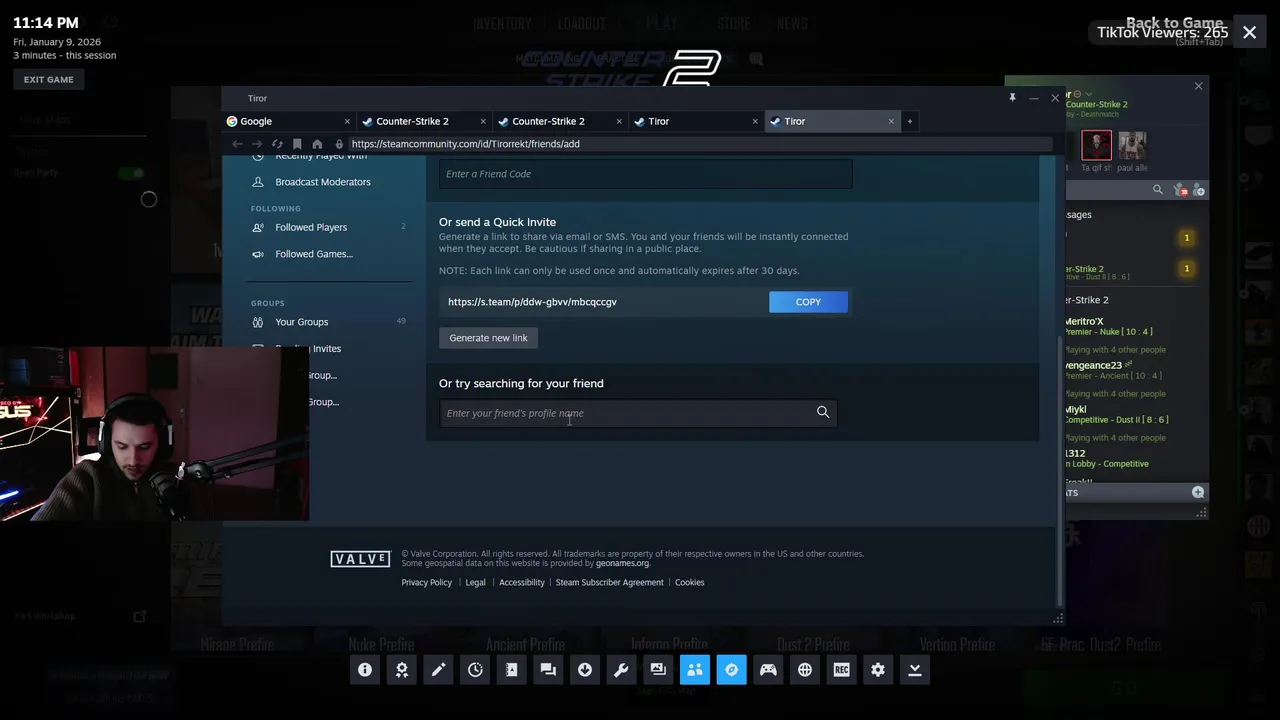Open the Achievements icon in overlay toolbar

[x=402, y=670]
